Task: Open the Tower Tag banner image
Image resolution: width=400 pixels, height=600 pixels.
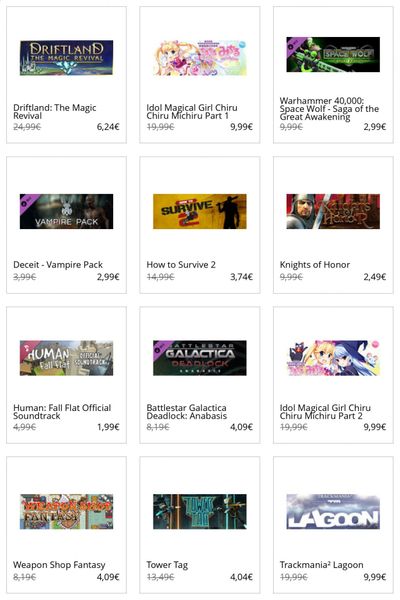Action: pyautogui.click(x=199, y=512)
